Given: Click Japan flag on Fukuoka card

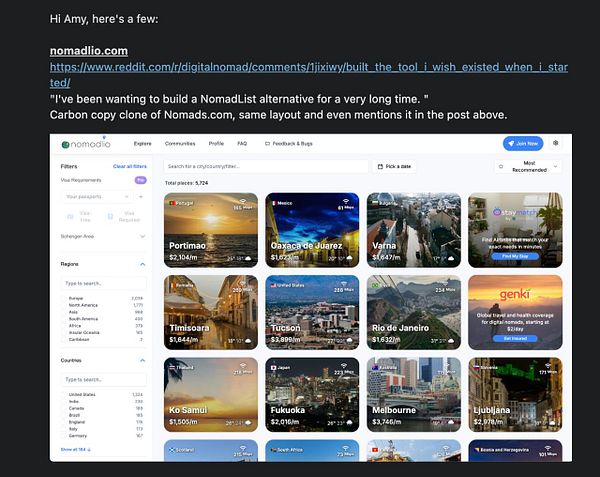Looking at the screenshot, I should pos(274,368).
